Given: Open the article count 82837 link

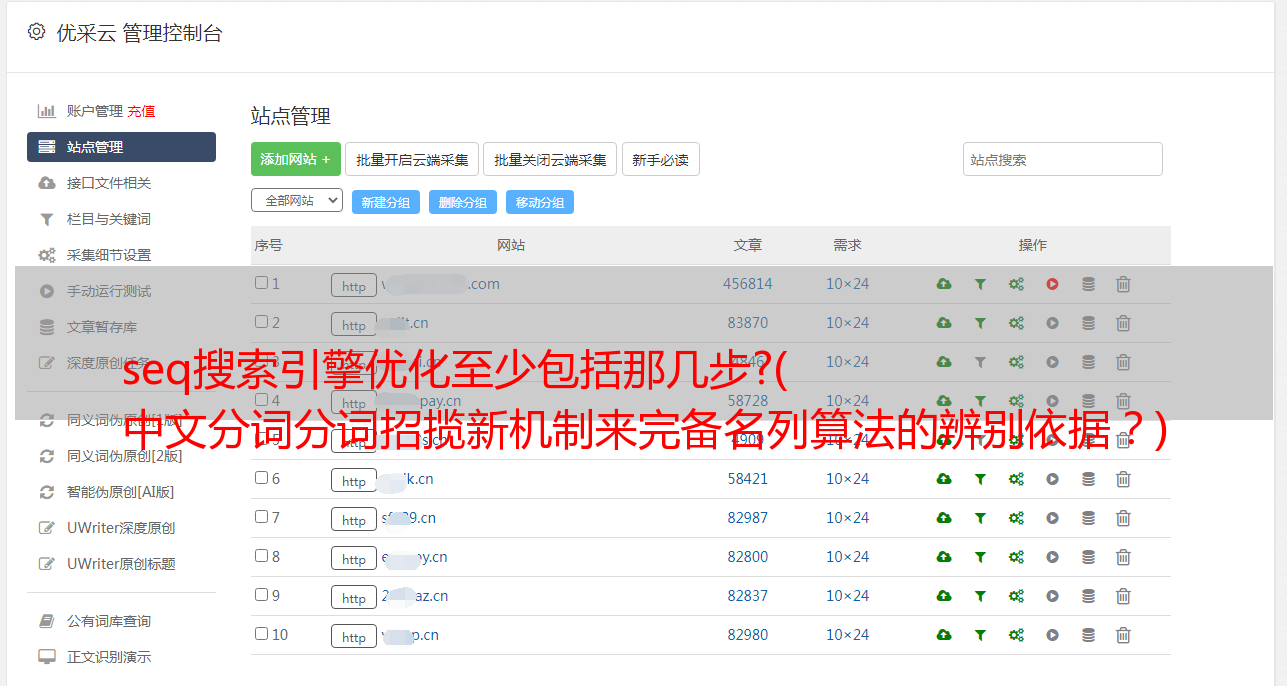Looking at the screenshot, I should (748, 596).
